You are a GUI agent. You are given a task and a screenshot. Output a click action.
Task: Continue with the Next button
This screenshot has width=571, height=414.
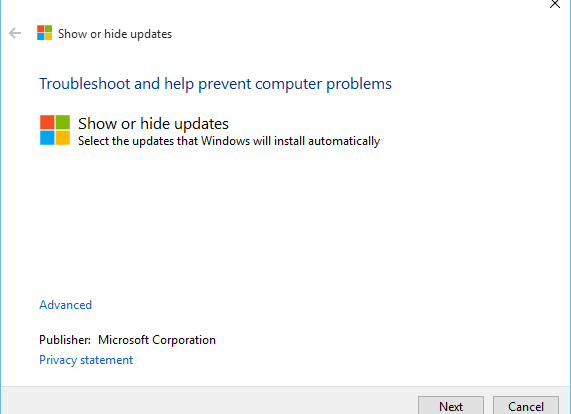[451, 405]
